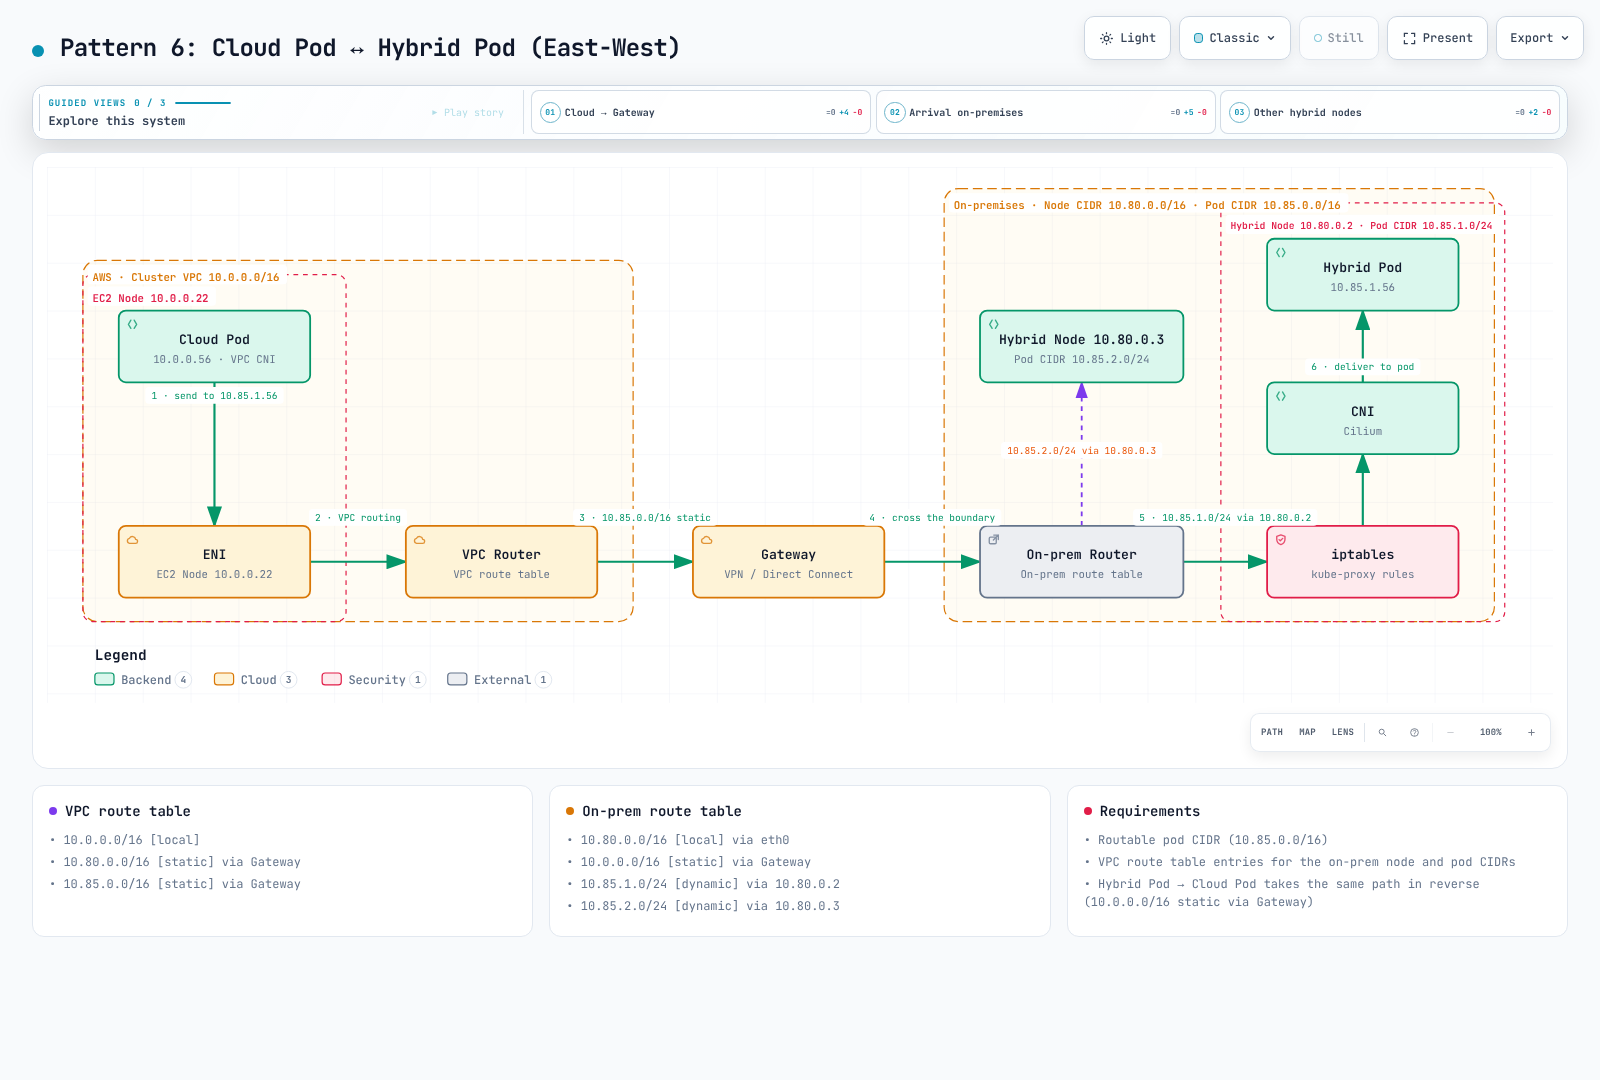Click the code icon on Hybrid Pod node

(1281, 252)
